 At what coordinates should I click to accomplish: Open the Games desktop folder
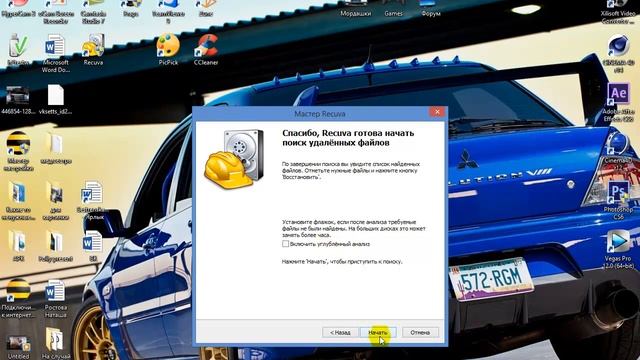tap(393, 9)
